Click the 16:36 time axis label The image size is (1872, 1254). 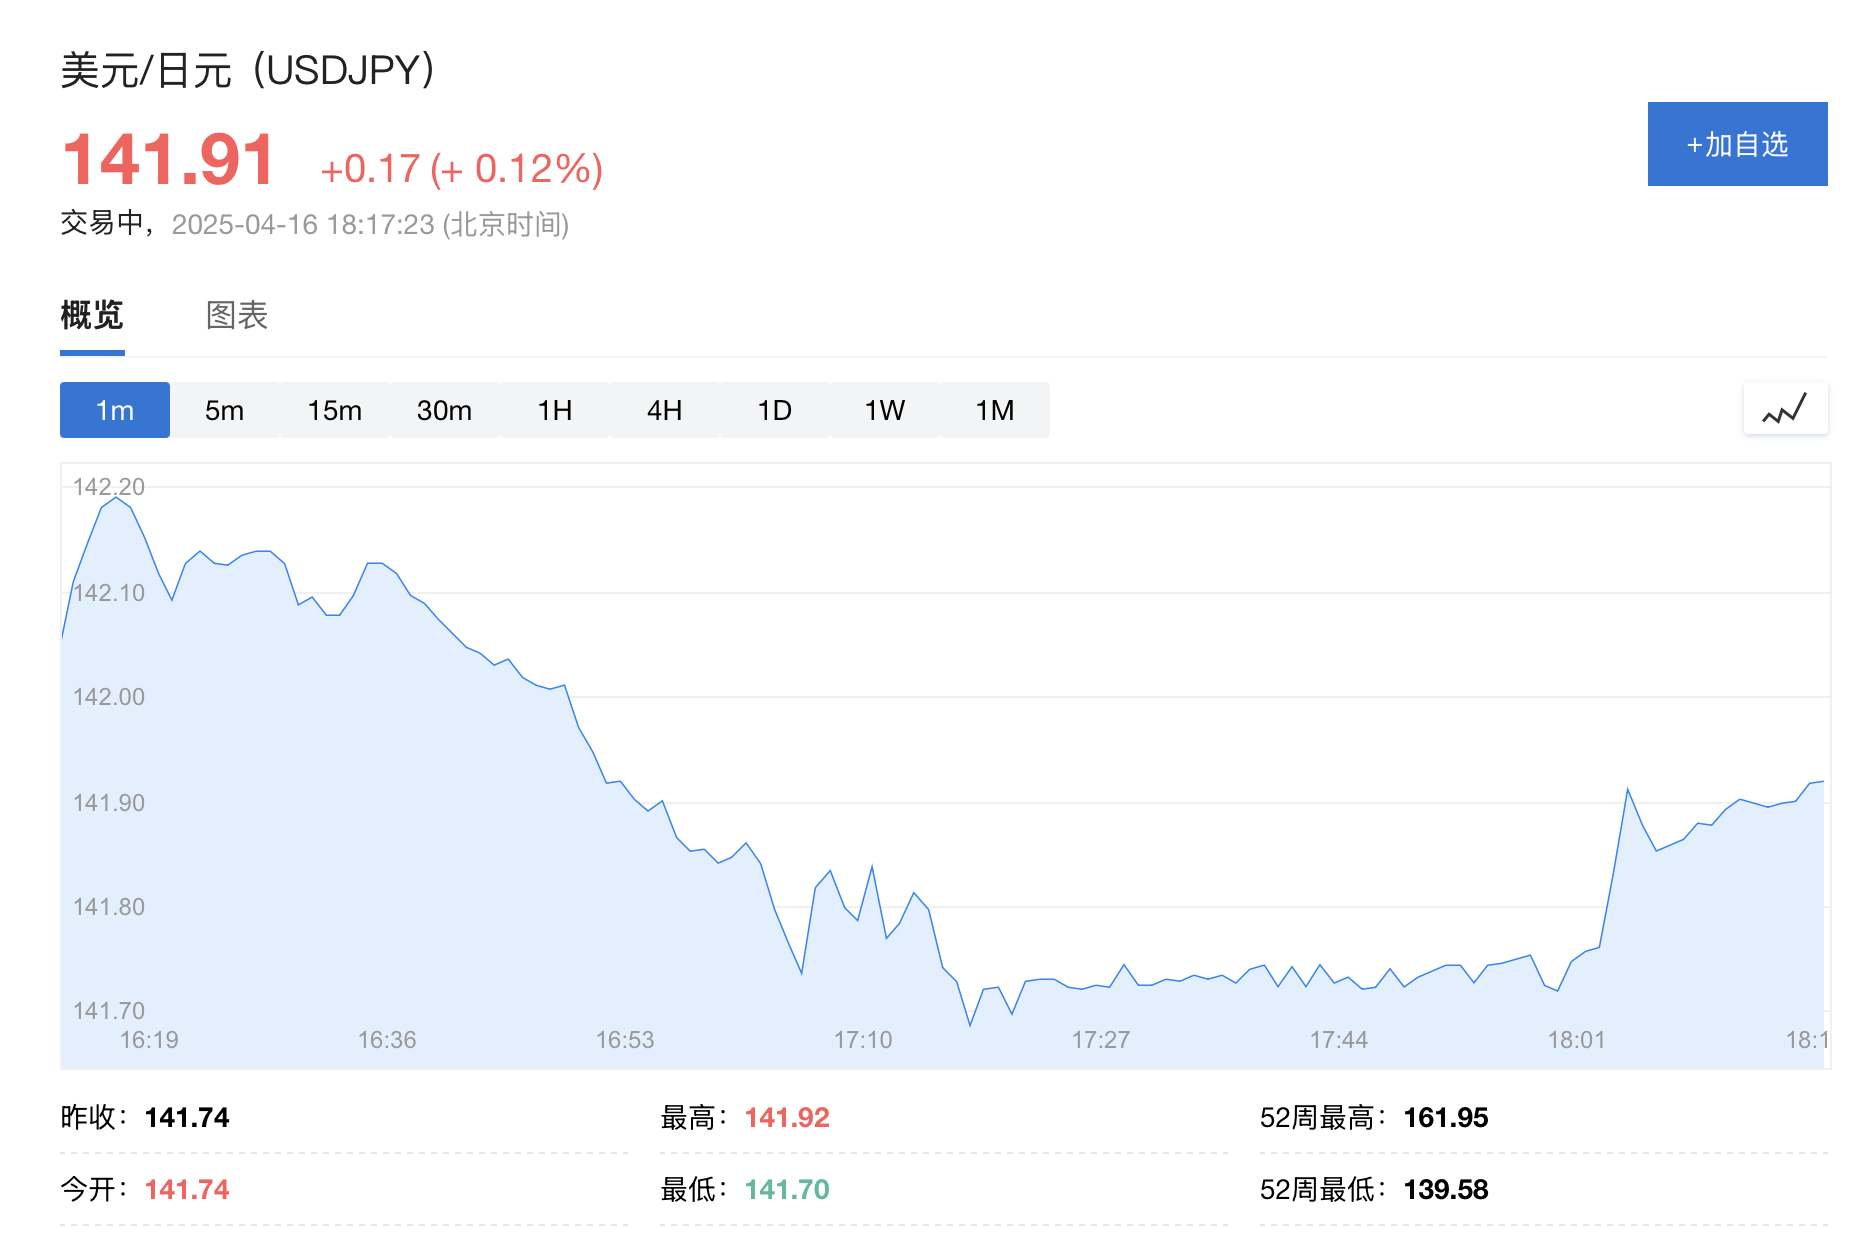387,1040
